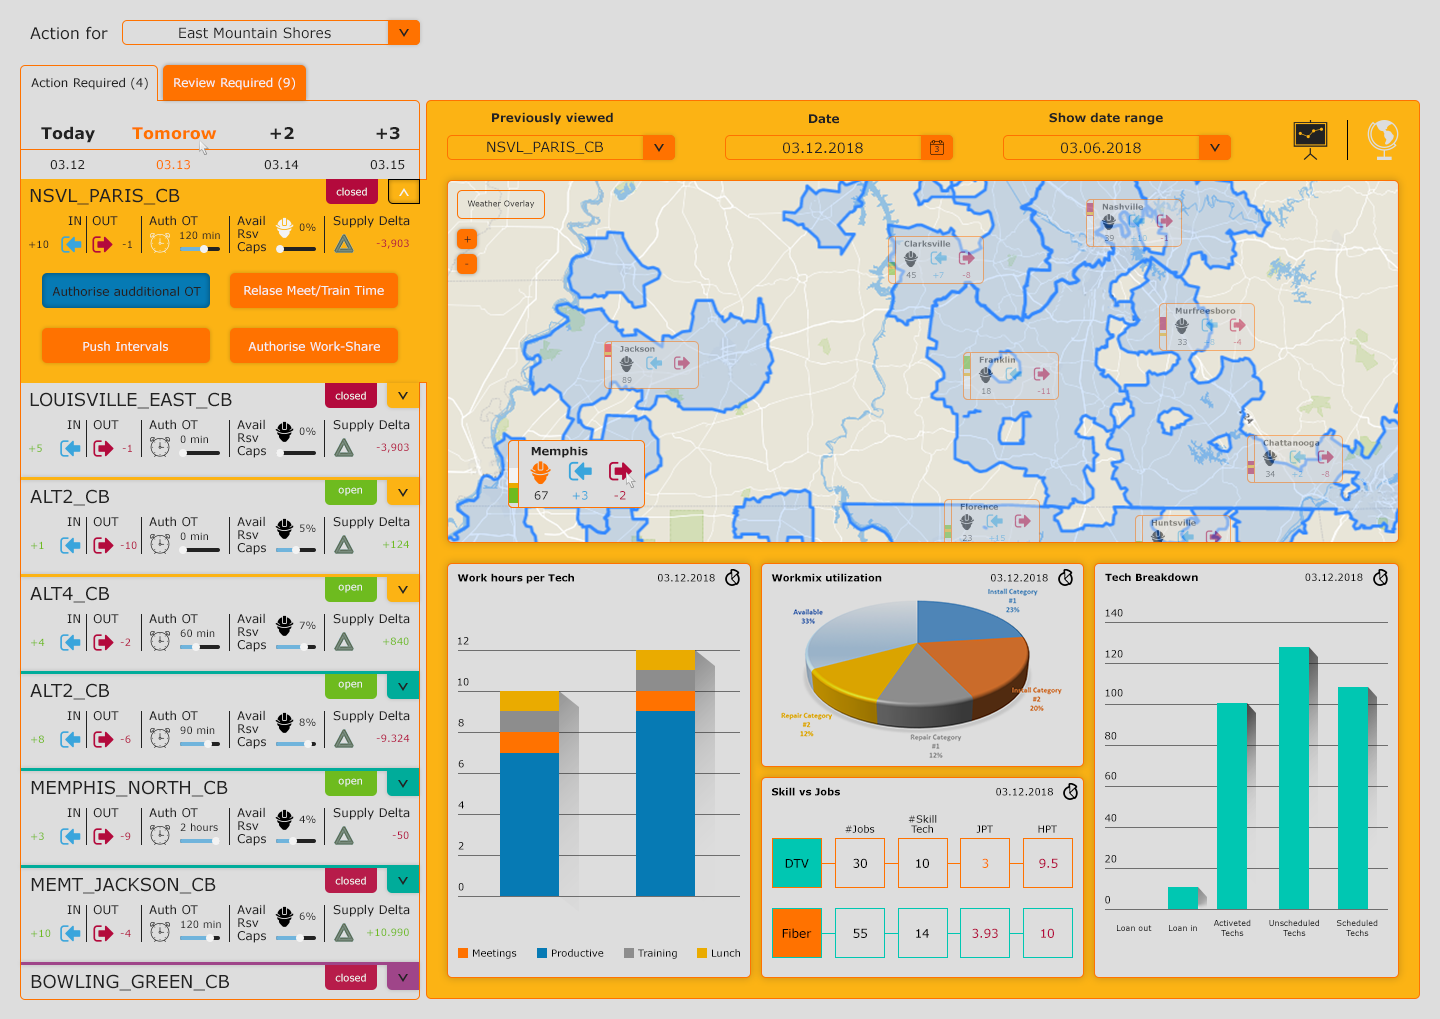Expand the LOUISVILLE_EAST_CB card
Image resolution: width=1440 pixels, height=1019 pixels.
point(403,396)
